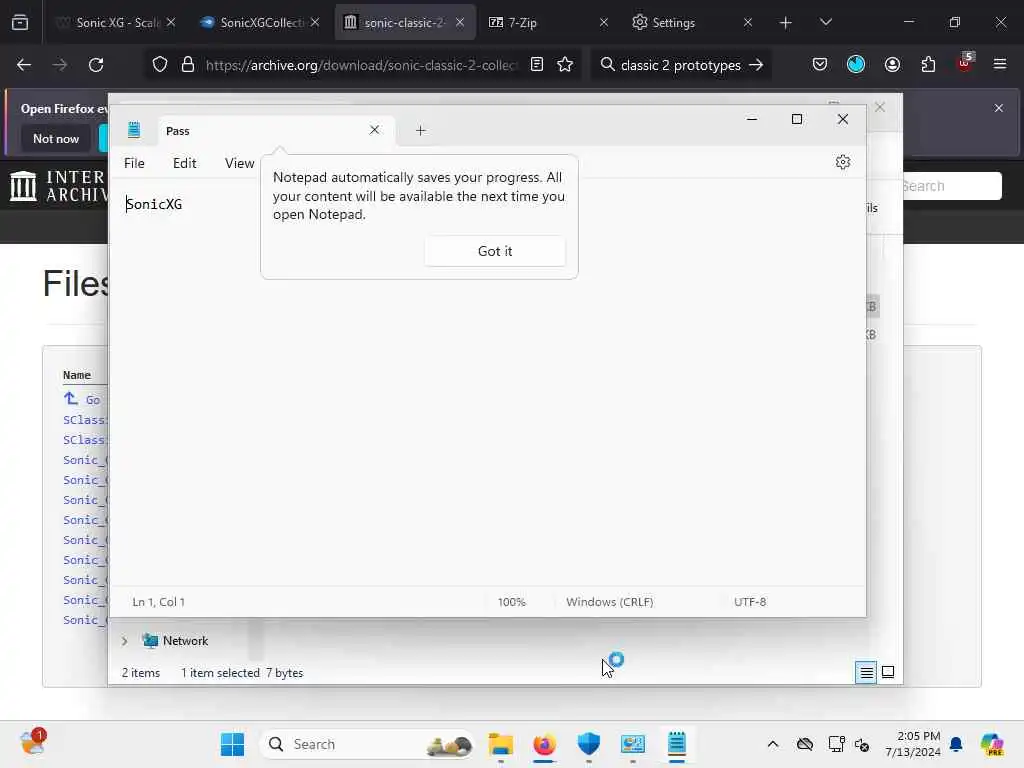Click the Name column header

76,375
